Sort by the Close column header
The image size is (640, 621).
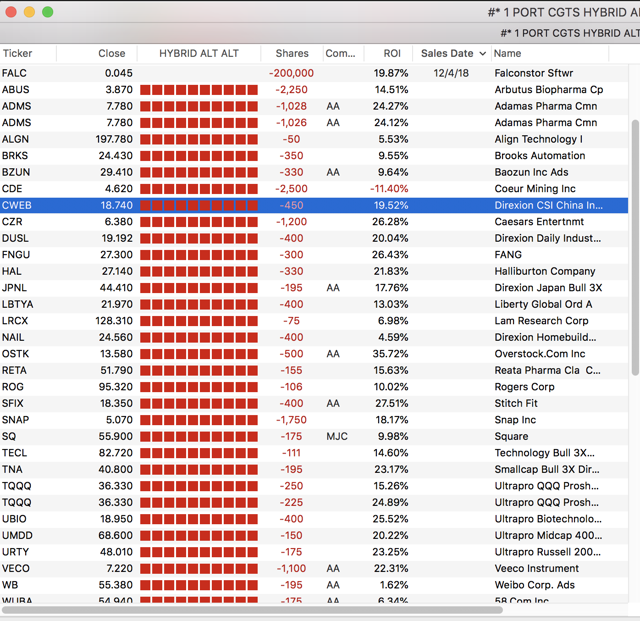[x=111, y=53]
